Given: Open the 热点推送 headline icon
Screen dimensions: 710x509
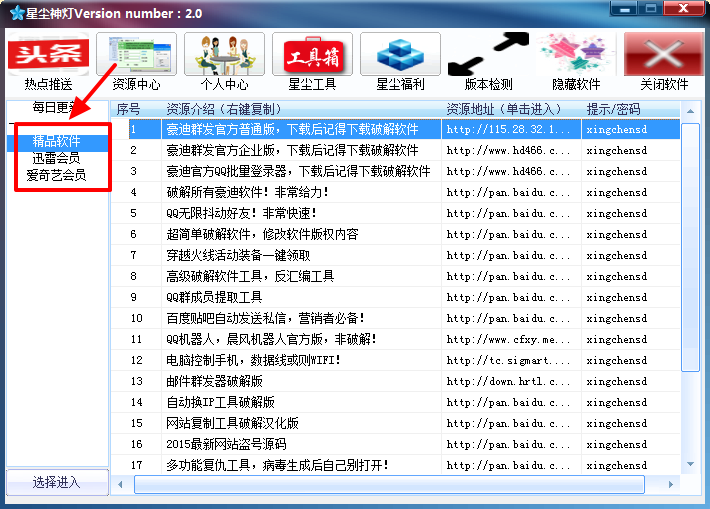Looking at the screenshot, I should click(x=48, y=54).
